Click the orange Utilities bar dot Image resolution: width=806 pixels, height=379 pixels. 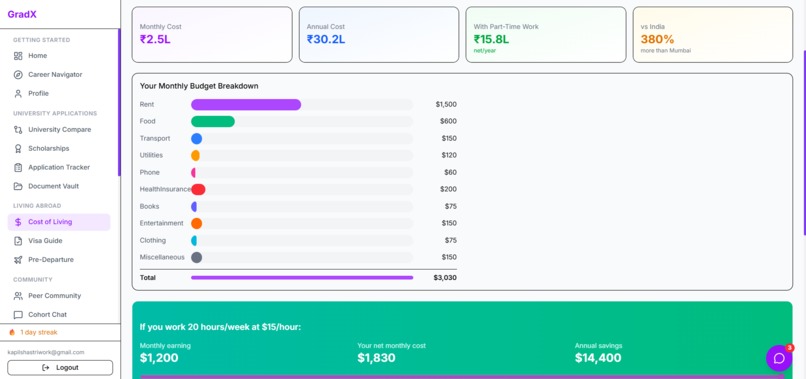click(195, 155)
